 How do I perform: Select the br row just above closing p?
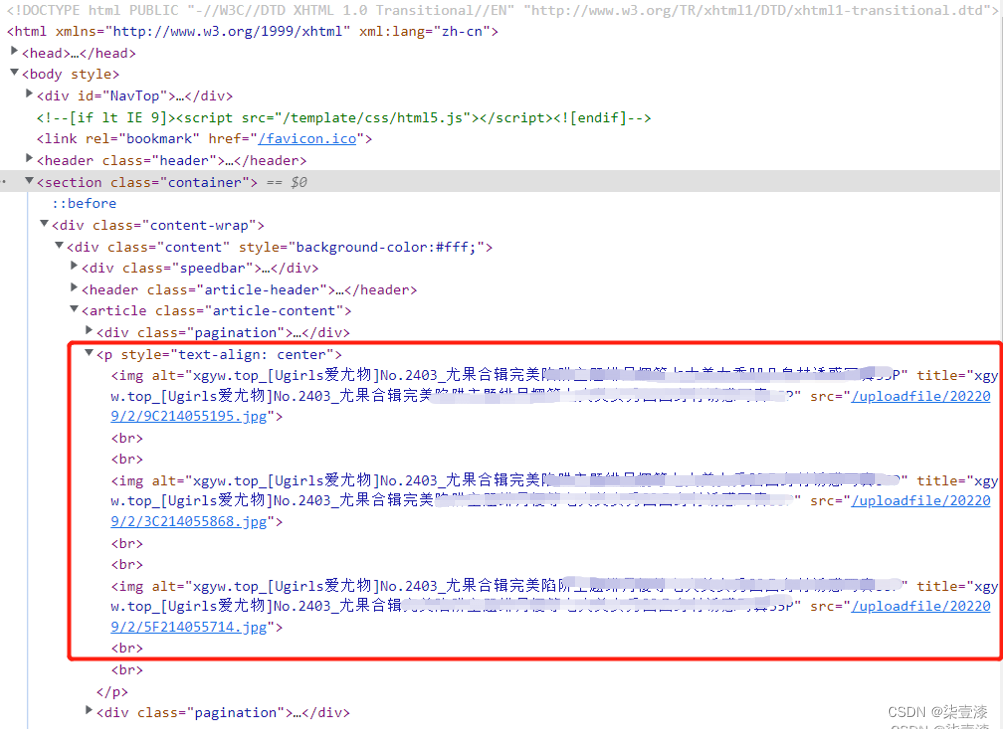pyautogui.click(x=127, y=670)
